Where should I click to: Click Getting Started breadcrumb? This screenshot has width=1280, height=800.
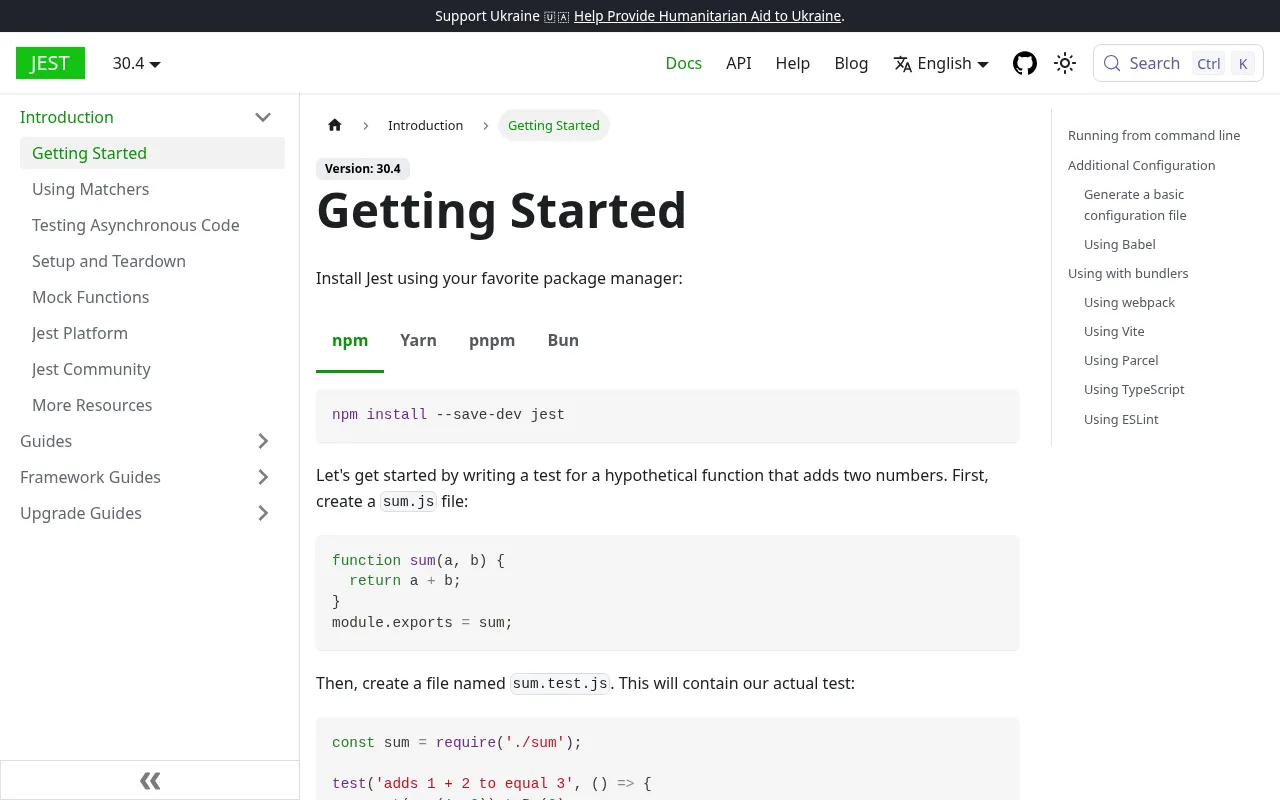(554, 125)
